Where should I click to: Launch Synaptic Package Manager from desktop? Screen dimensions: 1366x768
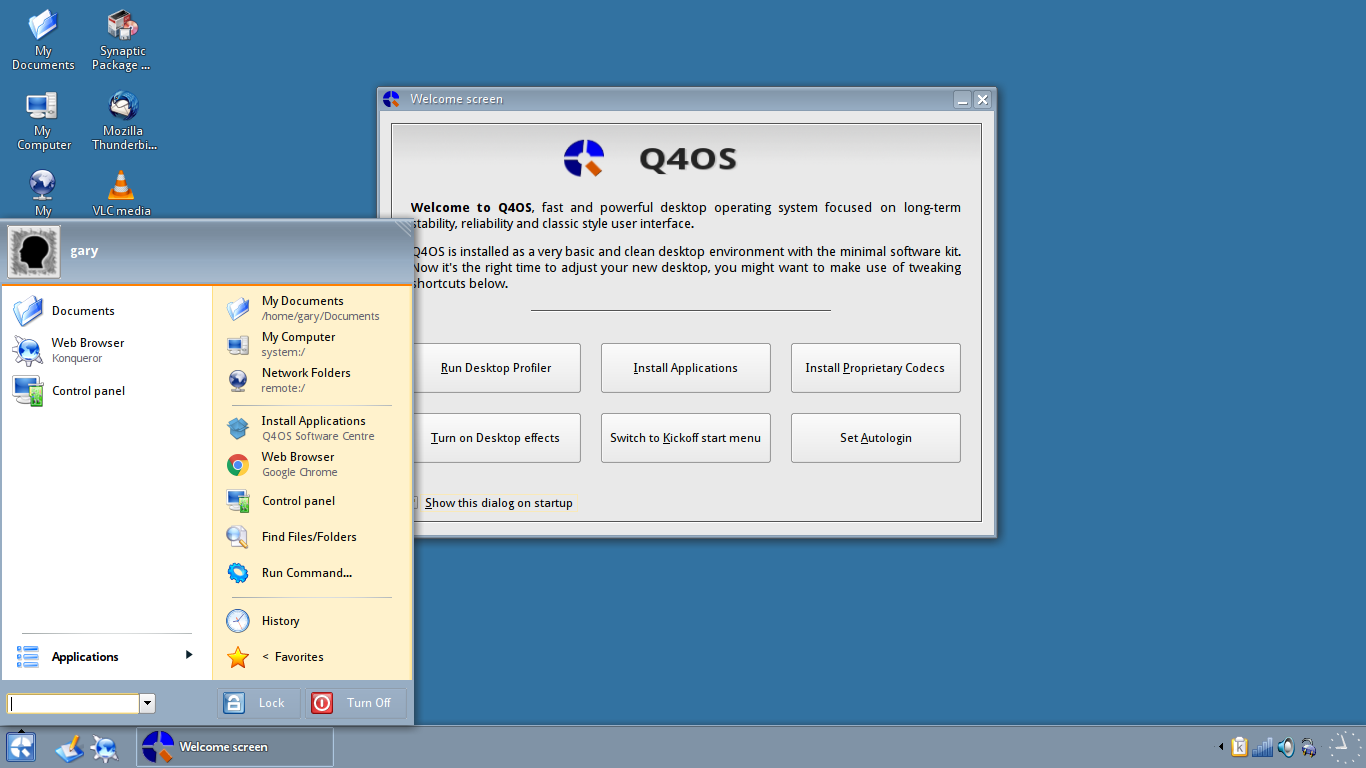123,40
